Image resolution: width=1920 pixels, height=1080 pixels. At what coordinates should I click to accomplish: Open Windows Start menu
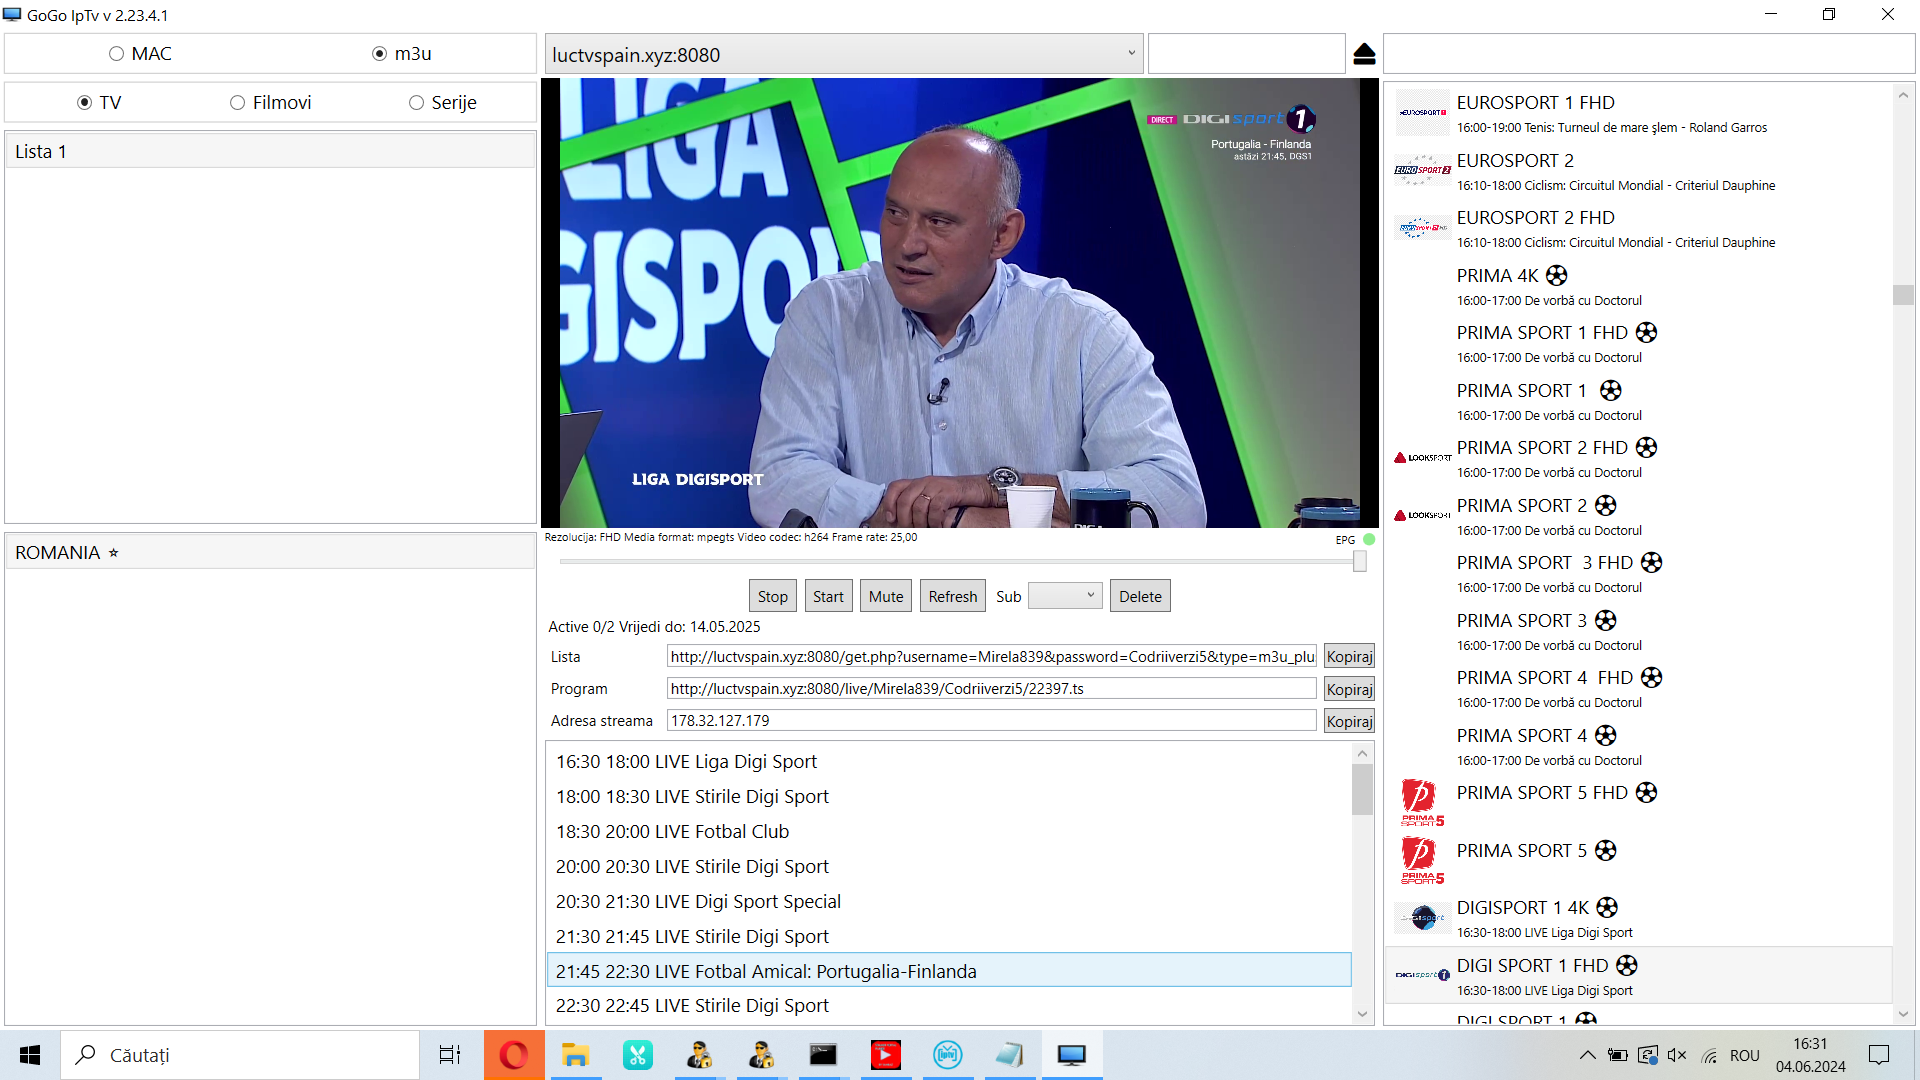click(x=30, y=1055)
